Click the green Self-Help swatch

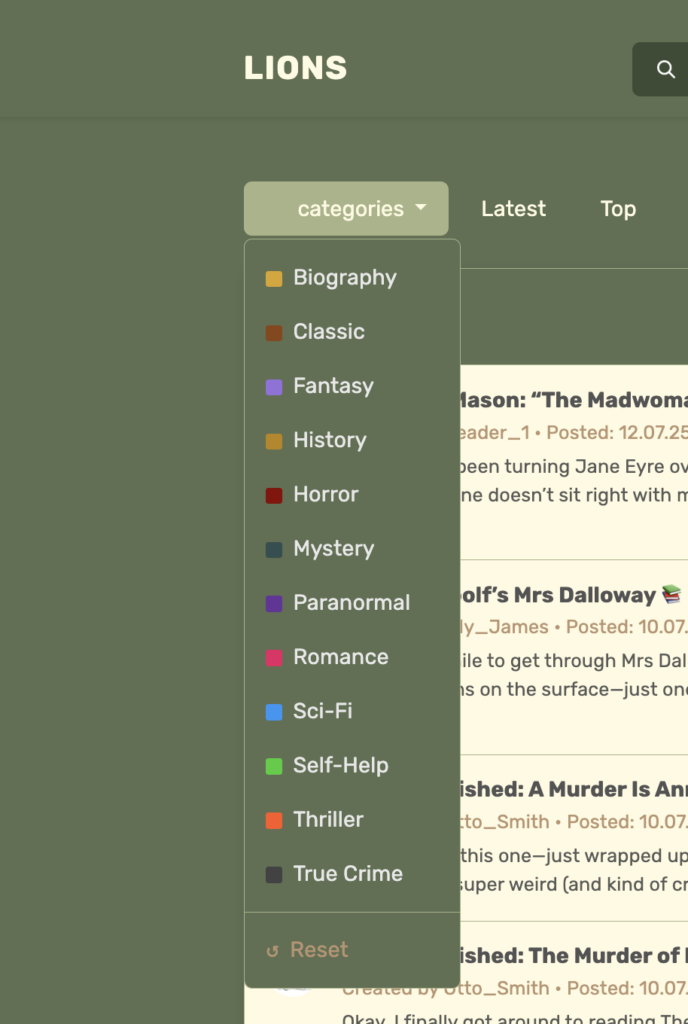[x=273, y=766]
